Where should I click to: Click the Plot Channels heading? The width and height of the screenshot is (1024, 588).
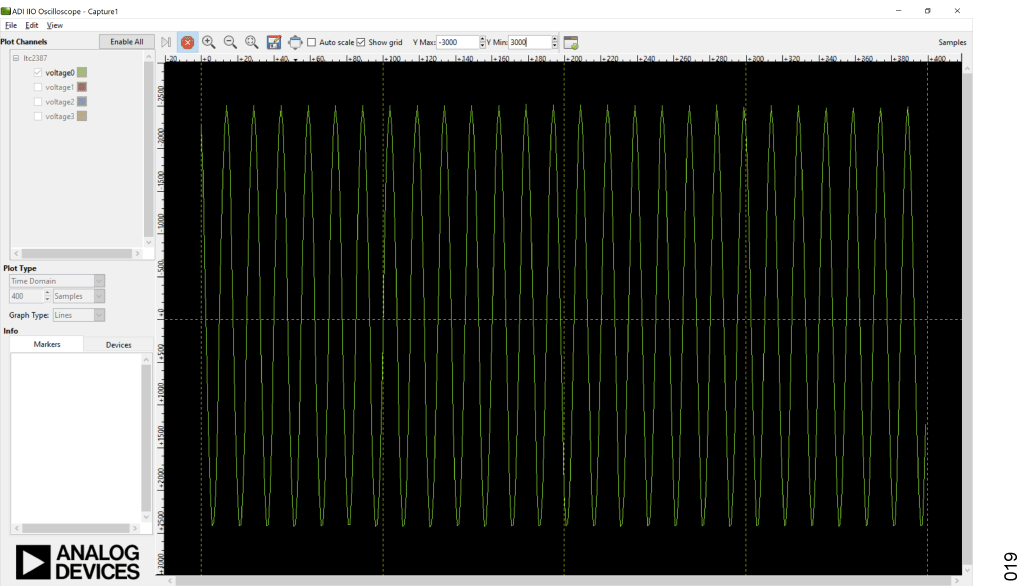[x=24, y=42]
